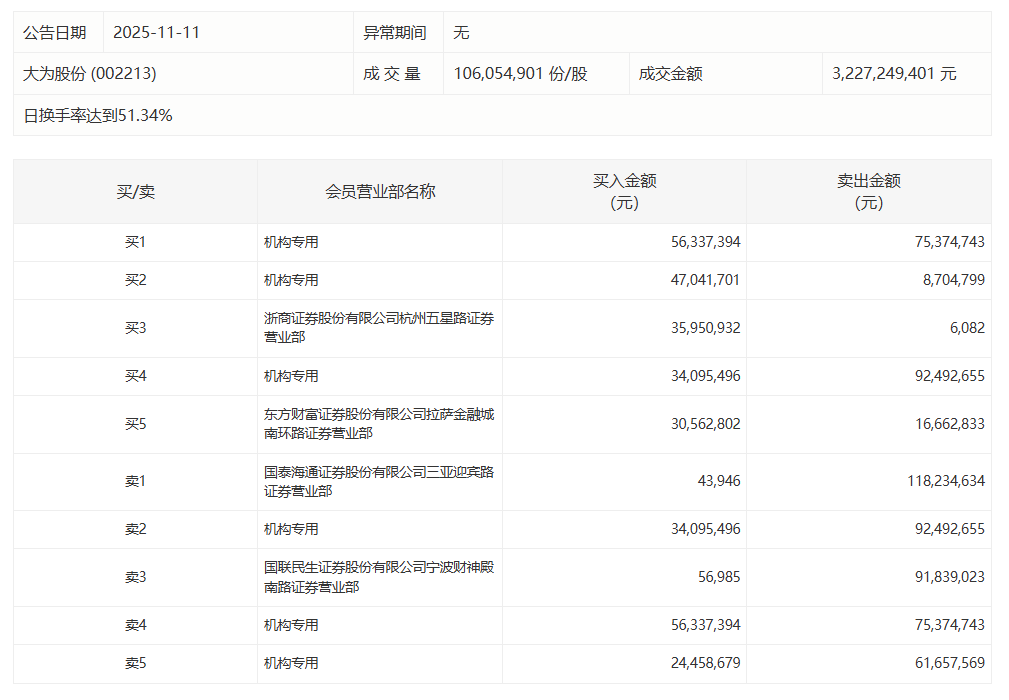1009x700 pixels.
Task: Click the 成交金额 value 3,227,249,401 元
Action: click(894, 74)
